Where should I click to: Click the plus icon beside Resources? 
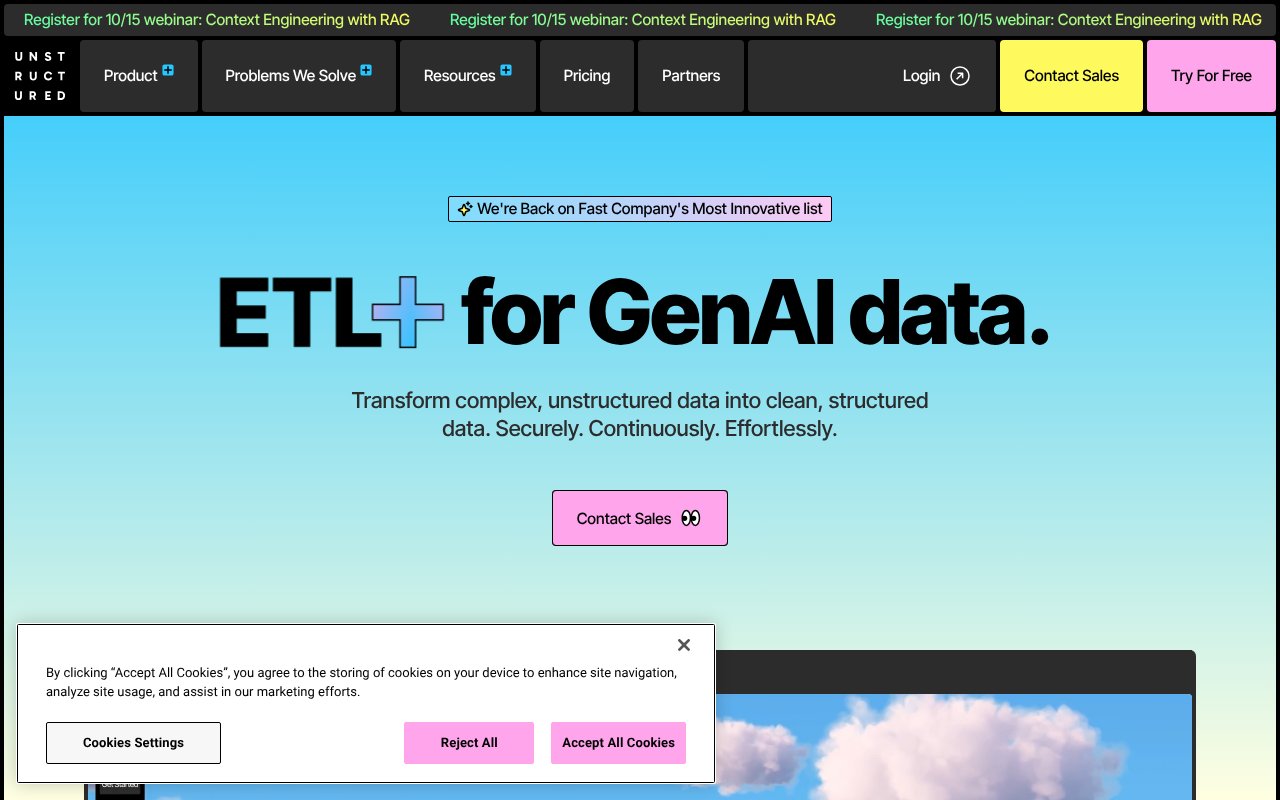point(505,69)
